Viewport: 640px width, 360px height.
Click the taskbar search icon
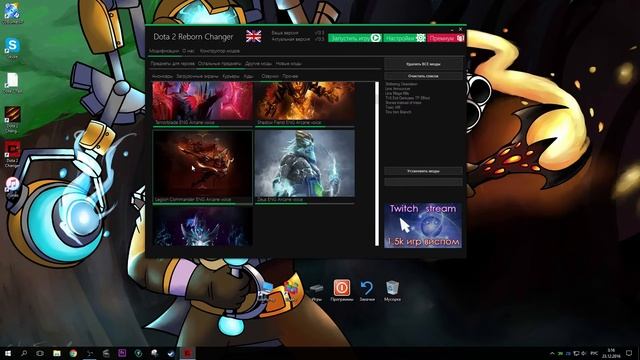pos(24,353)
